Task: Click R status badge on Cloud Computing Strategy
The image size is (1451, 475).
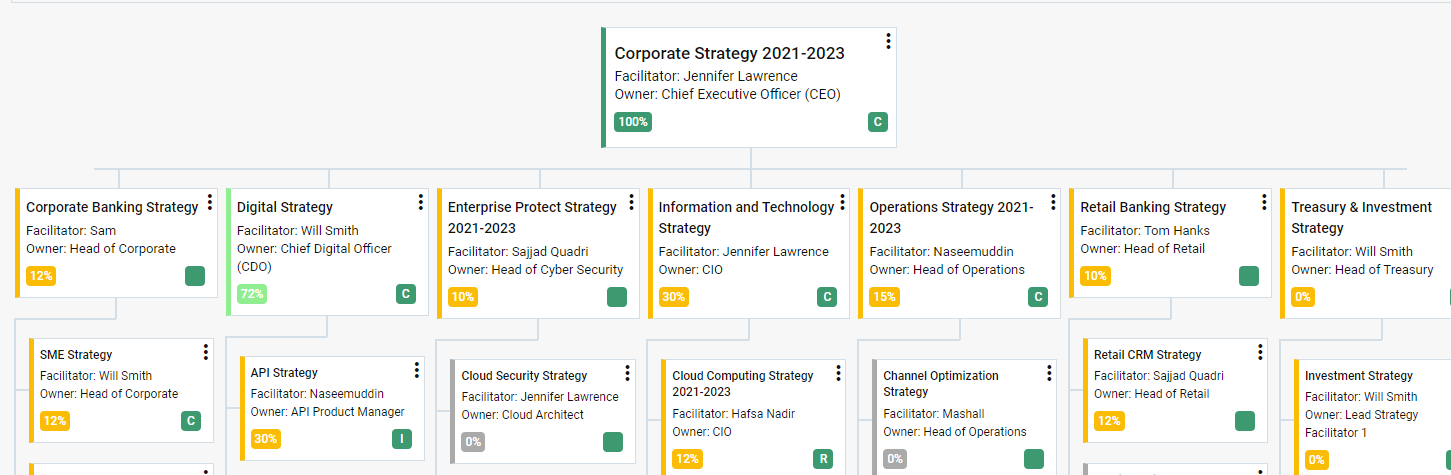Action: coord(823,460)
